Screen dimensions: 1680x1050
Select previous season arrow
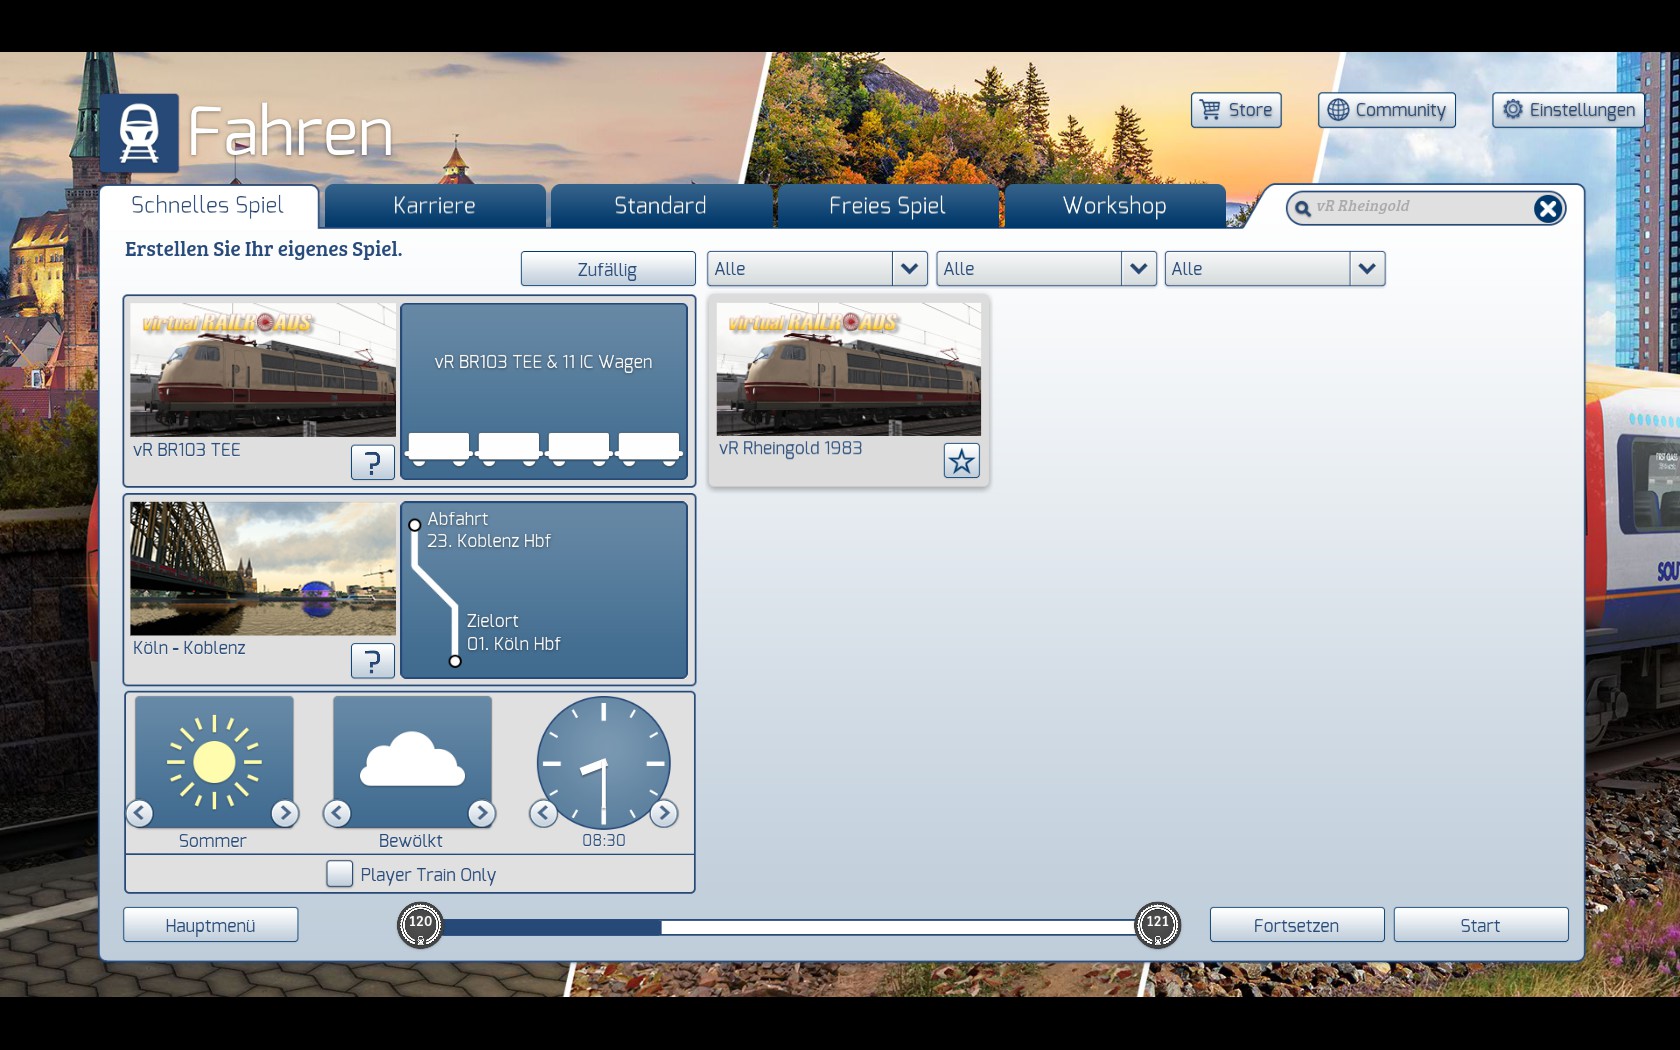coord(140,813)
